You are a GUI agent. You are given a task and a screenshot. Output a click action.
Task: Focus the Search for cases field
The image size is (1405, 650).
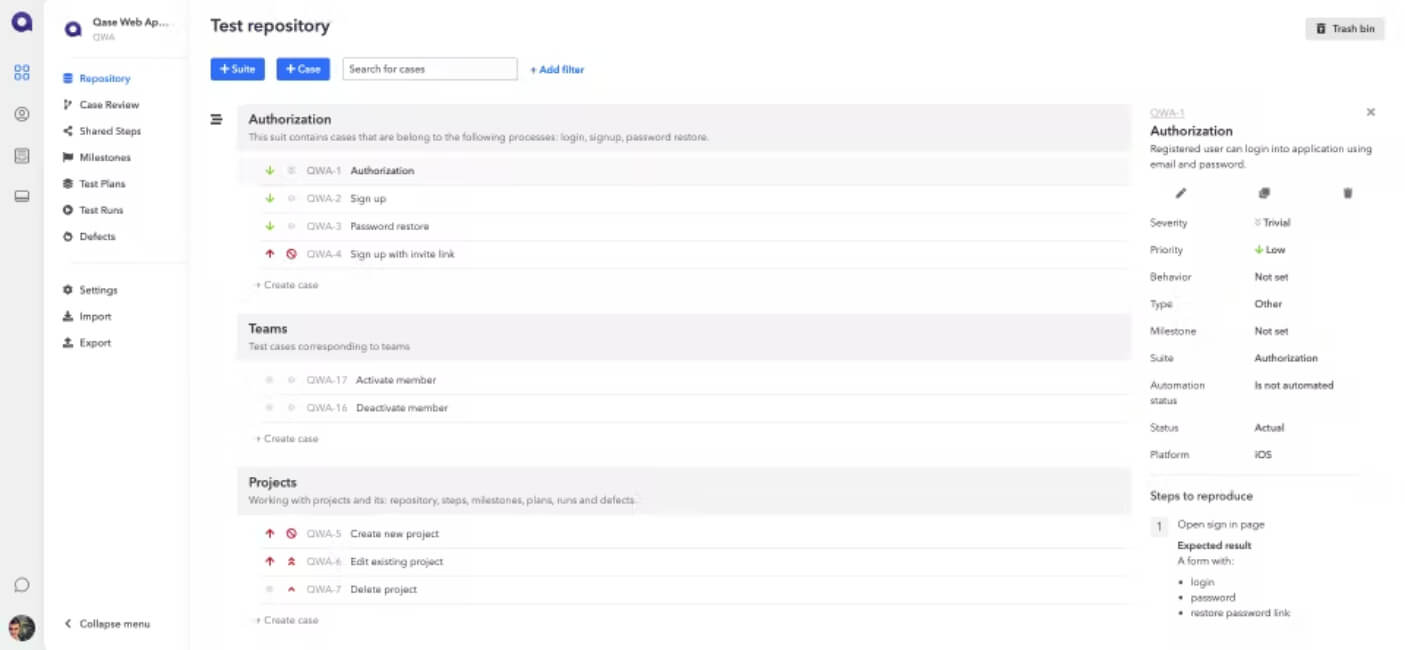coord(430,69)
